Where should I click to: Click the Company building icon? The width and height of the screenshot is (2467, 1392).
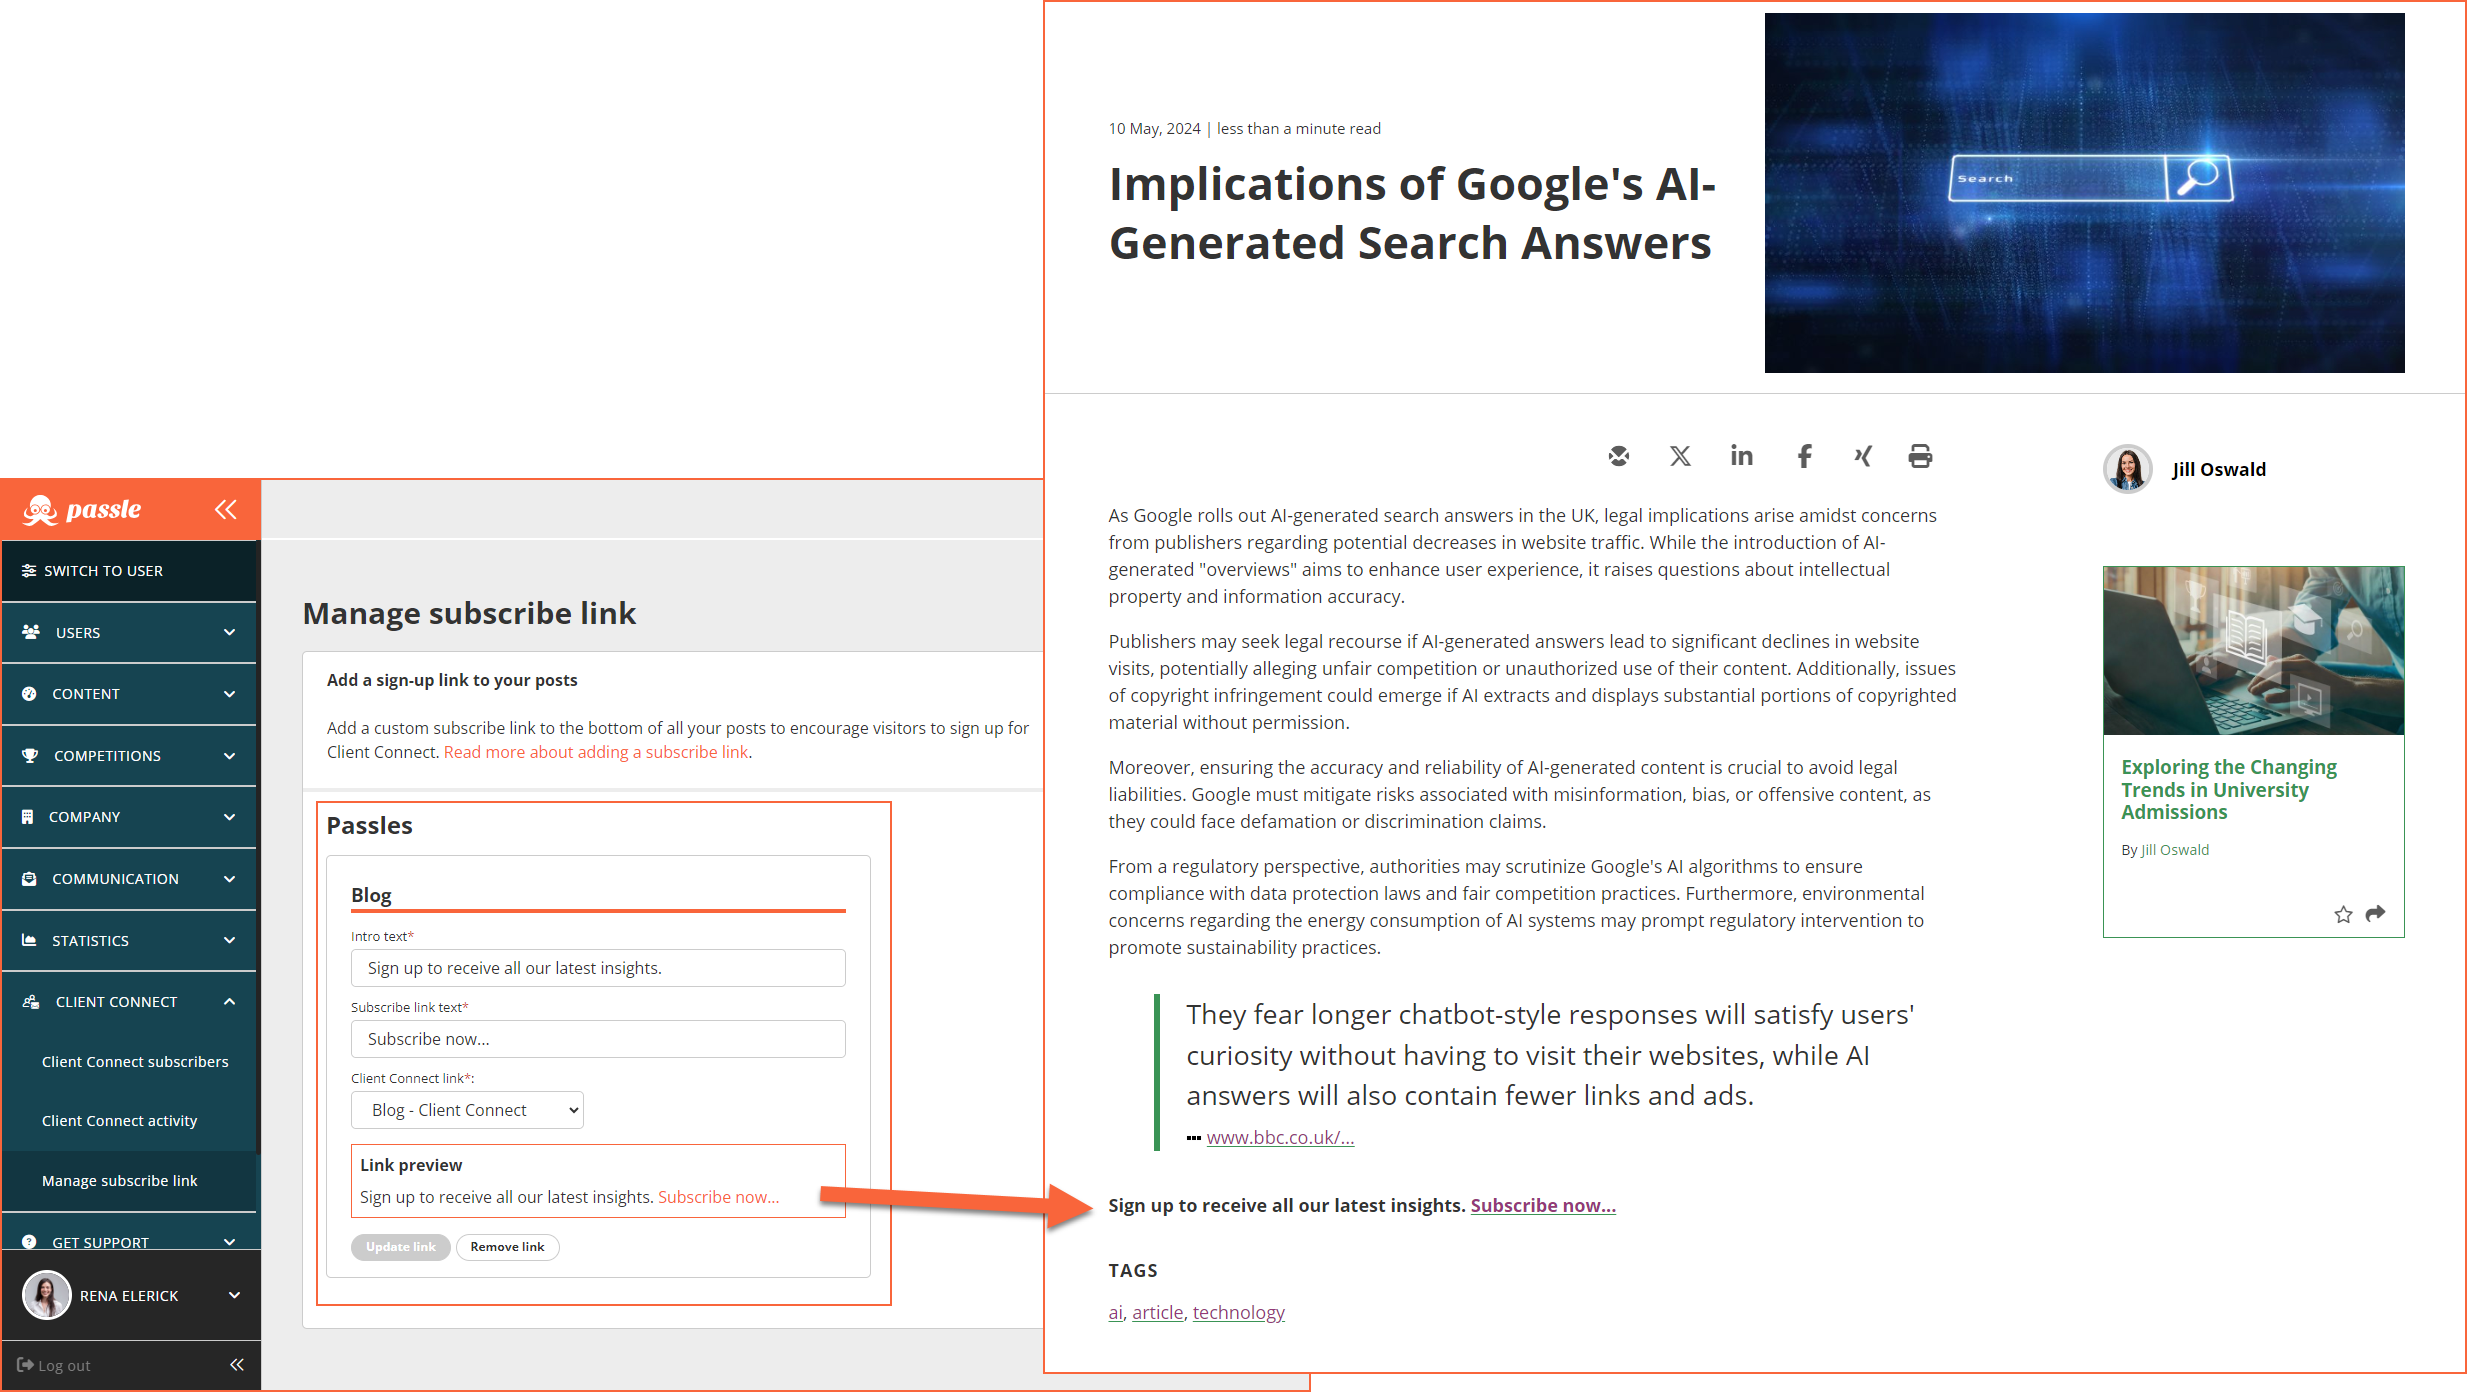coord(27,817)
